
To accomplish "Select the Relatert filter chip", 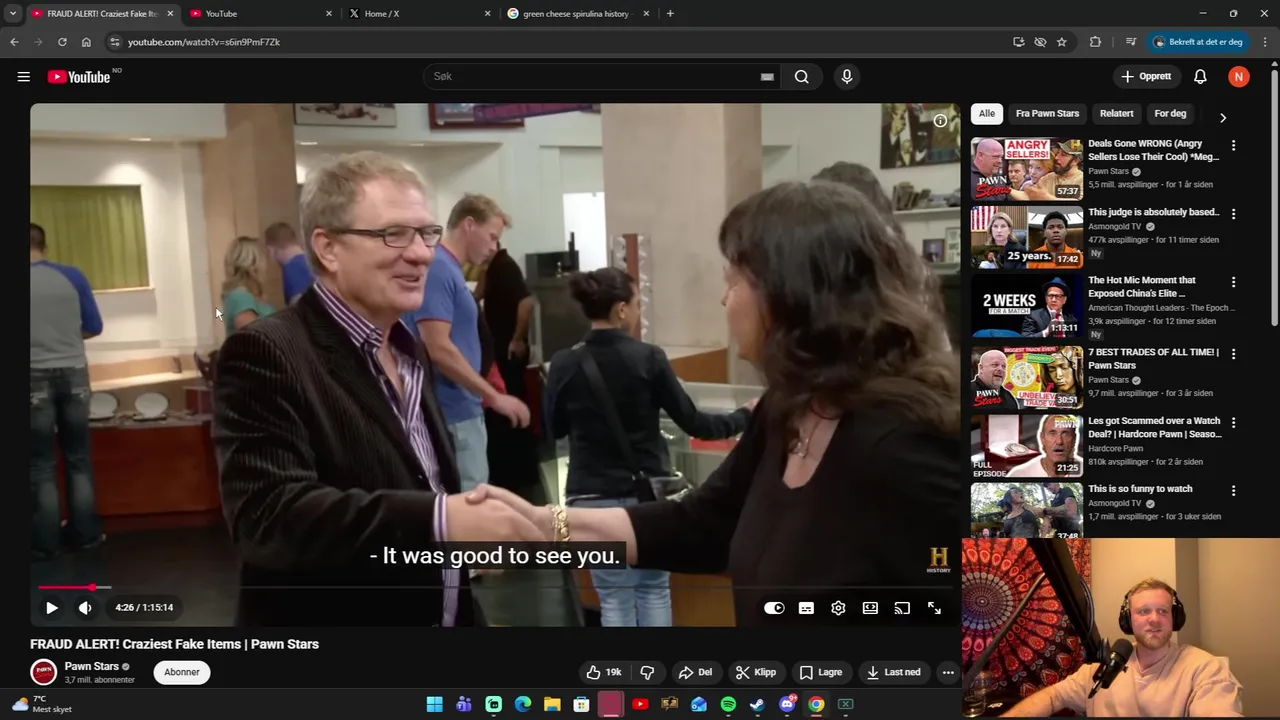I will [1116, 114].
